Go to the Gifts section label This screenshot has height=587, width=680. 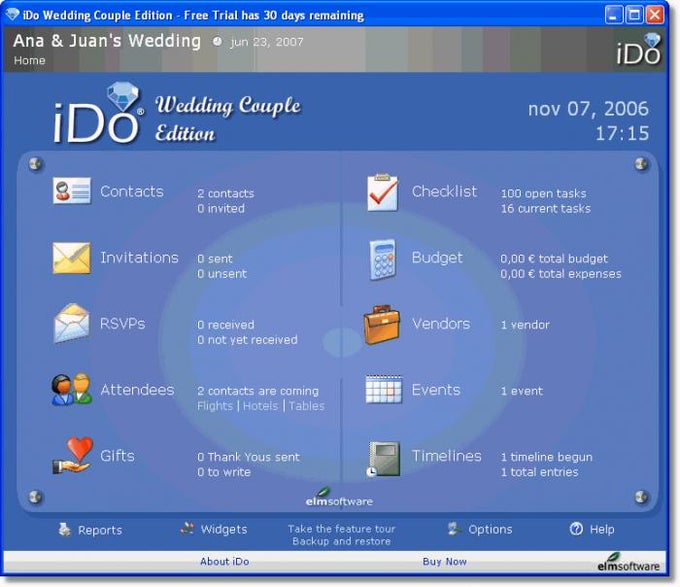pos(117,455)
